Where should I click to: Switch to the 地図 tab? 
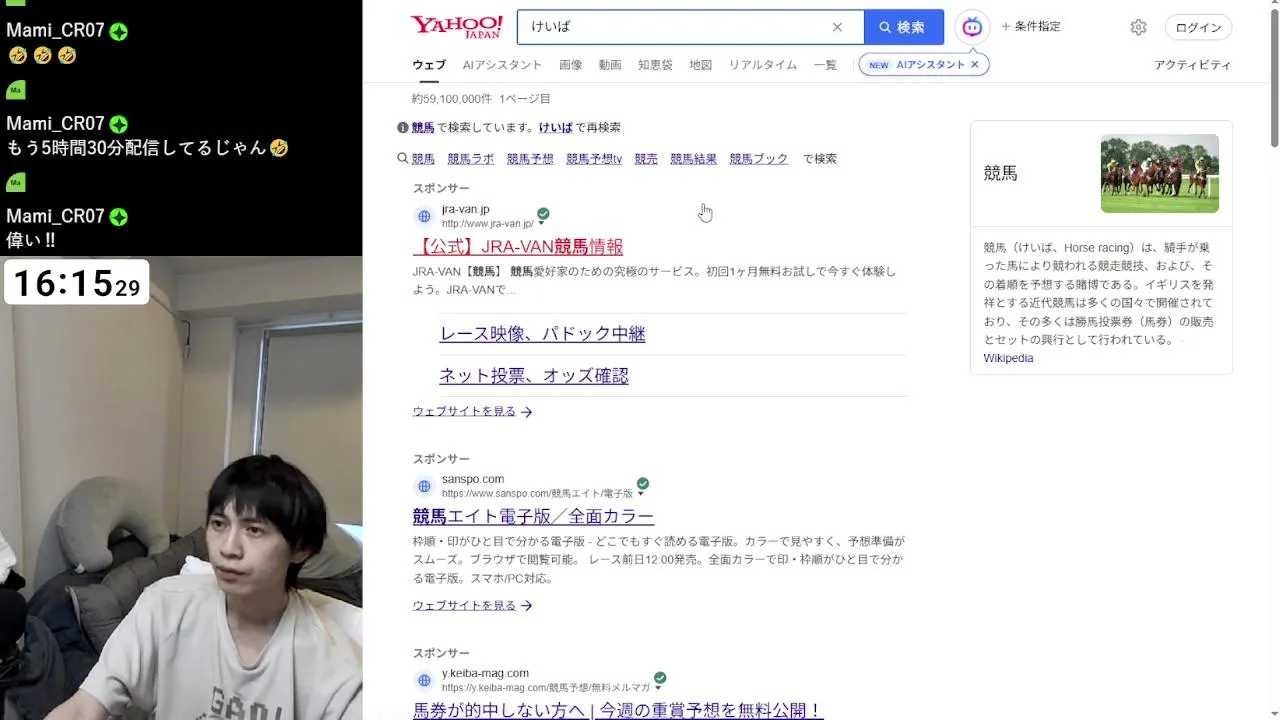701,65
